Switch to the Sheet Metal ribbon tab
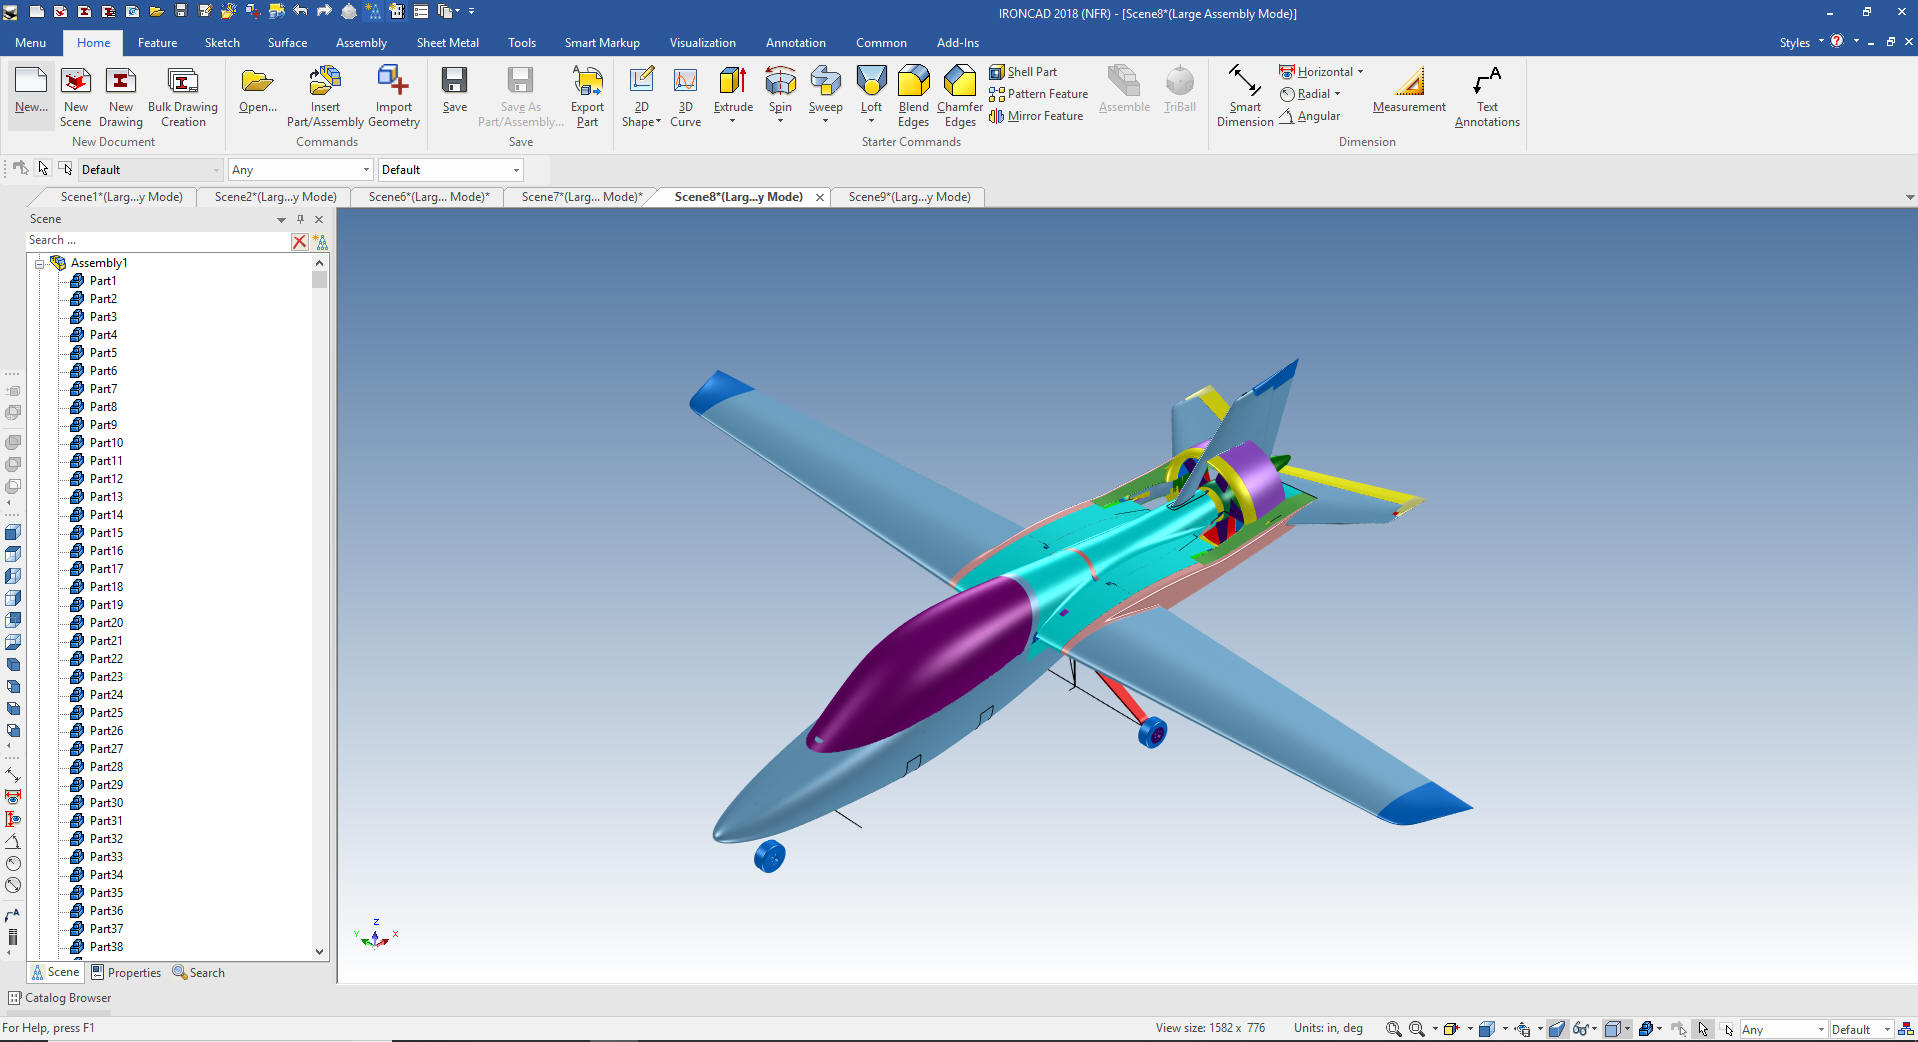The width and height of the screenshot is (1918, 1042). click(x=447, y=43)
